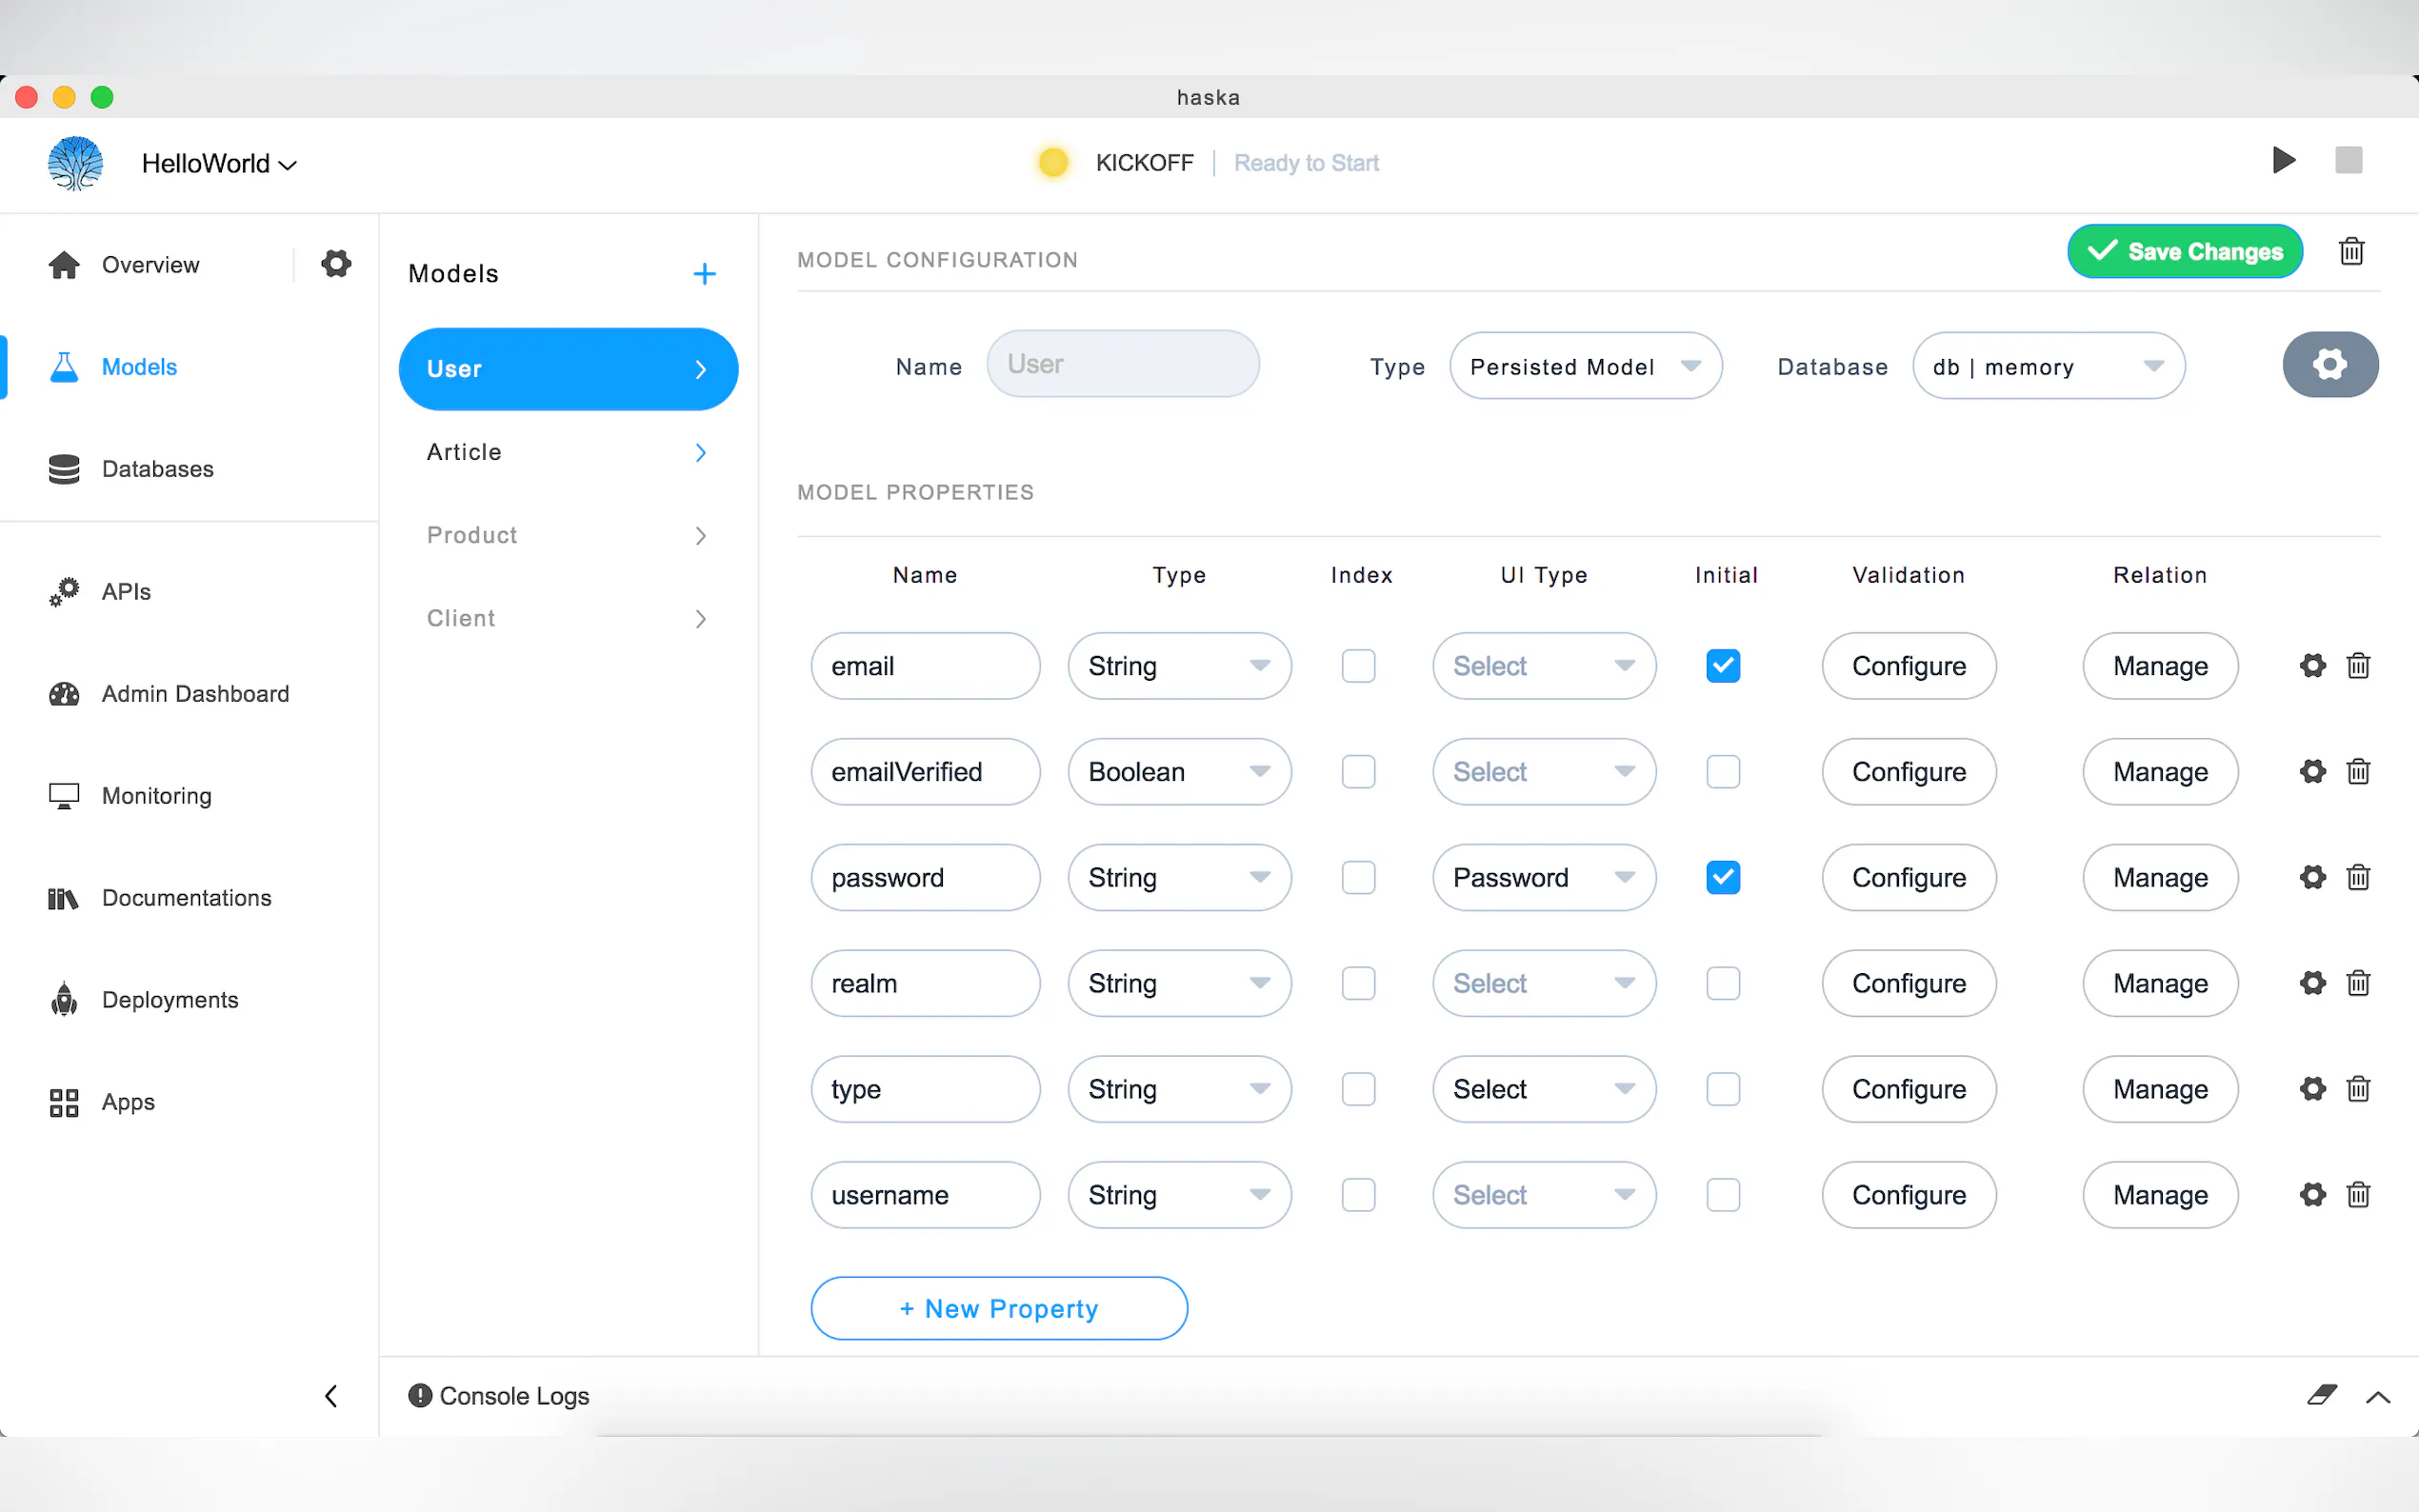
Task: Open settings gear for password property
Action: tap(2312, 877)
